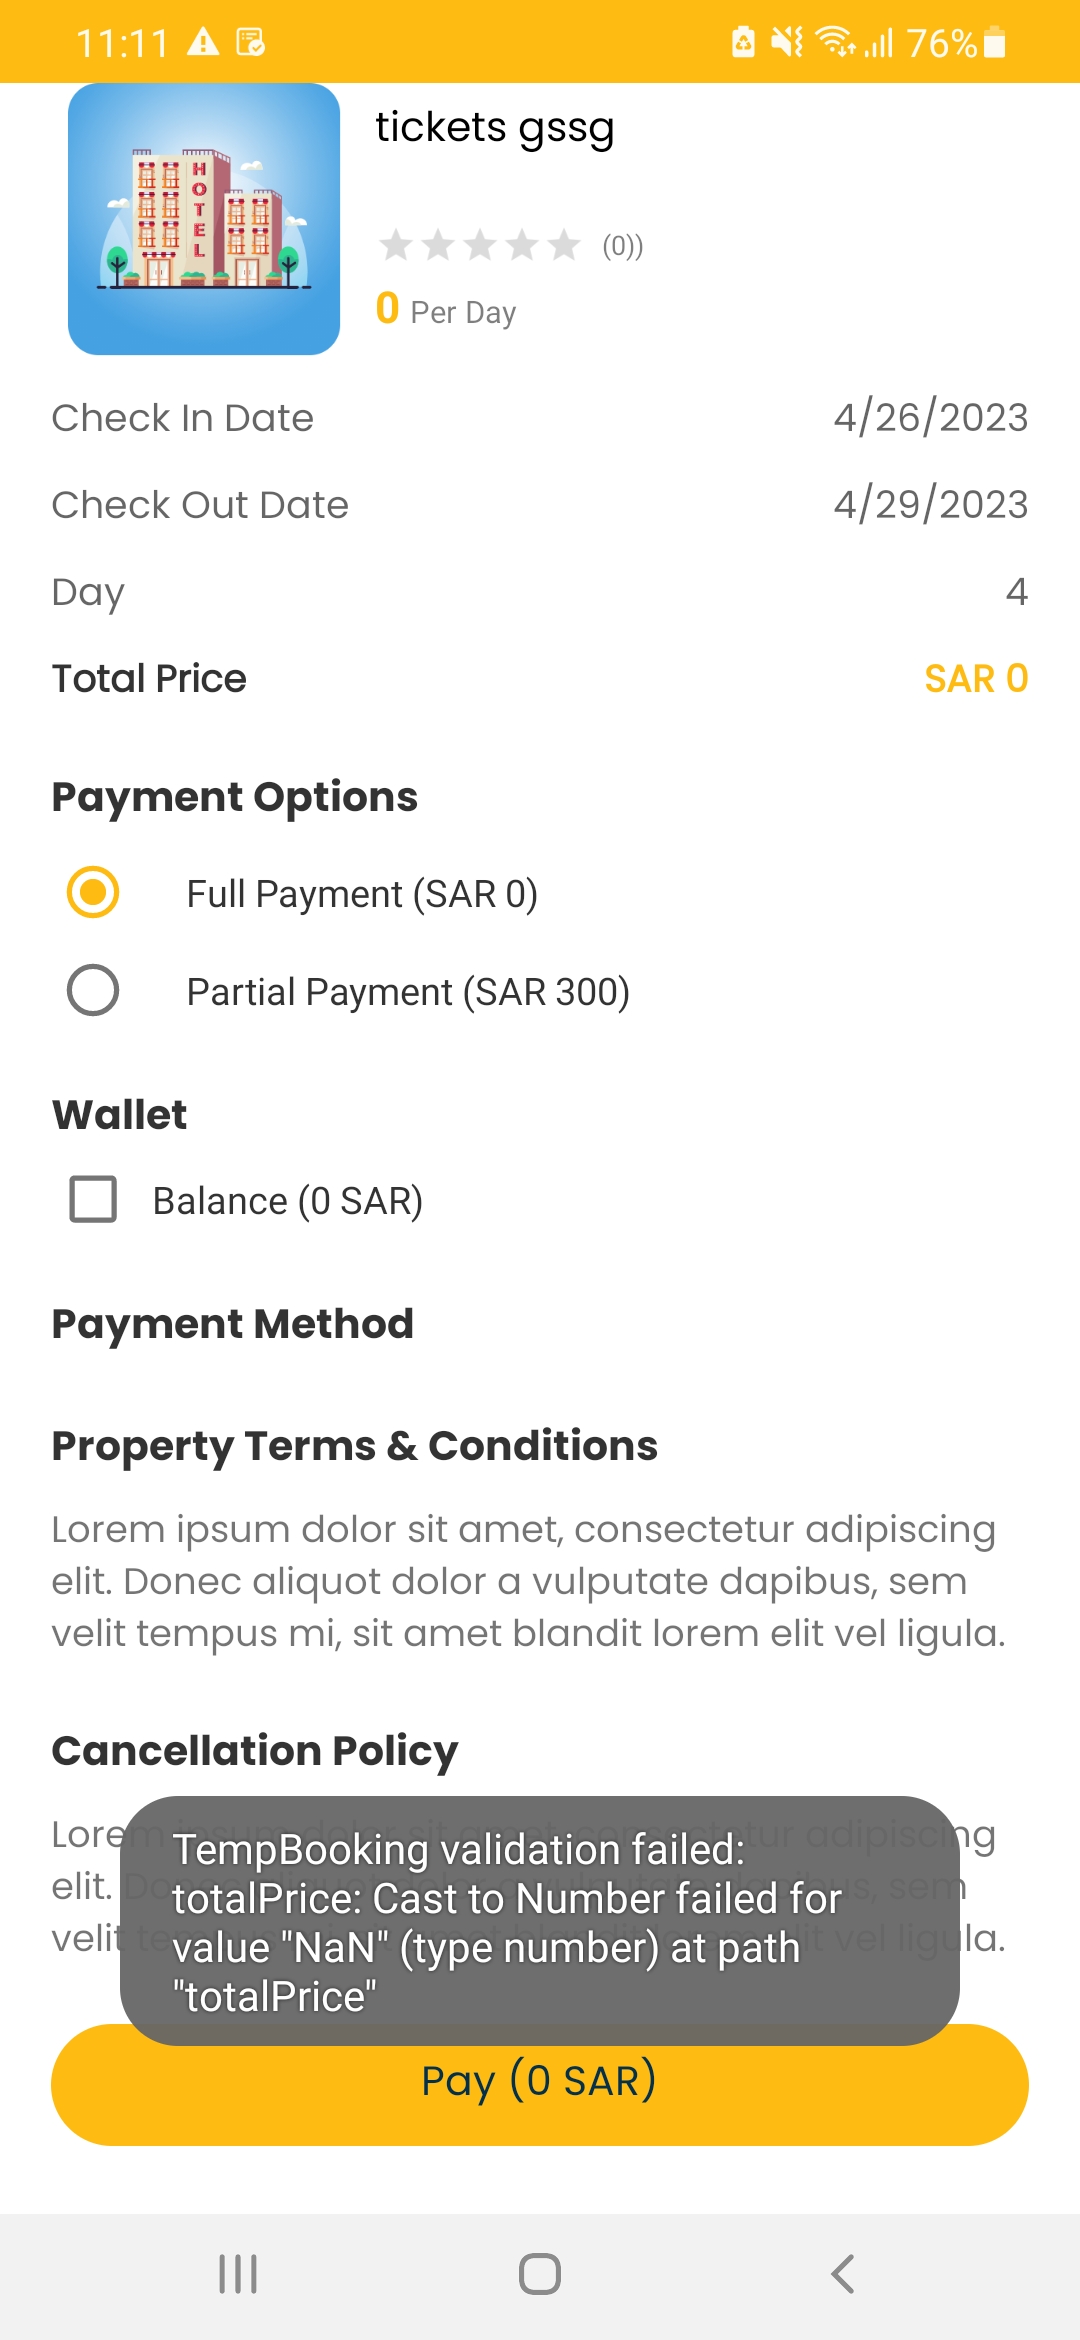Tap the SAR 0 total price amount
Image resolution: width=1080 pixels, height=2340 pixels.
click(976, 679)
